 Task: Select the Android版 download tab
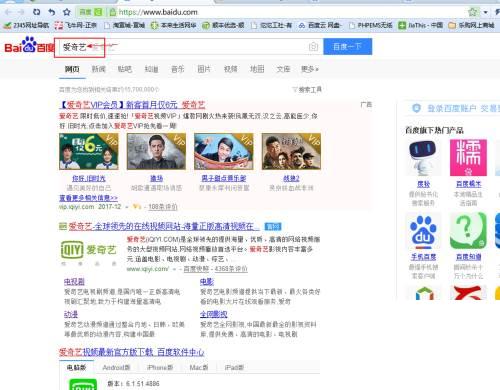click(116, 368)
